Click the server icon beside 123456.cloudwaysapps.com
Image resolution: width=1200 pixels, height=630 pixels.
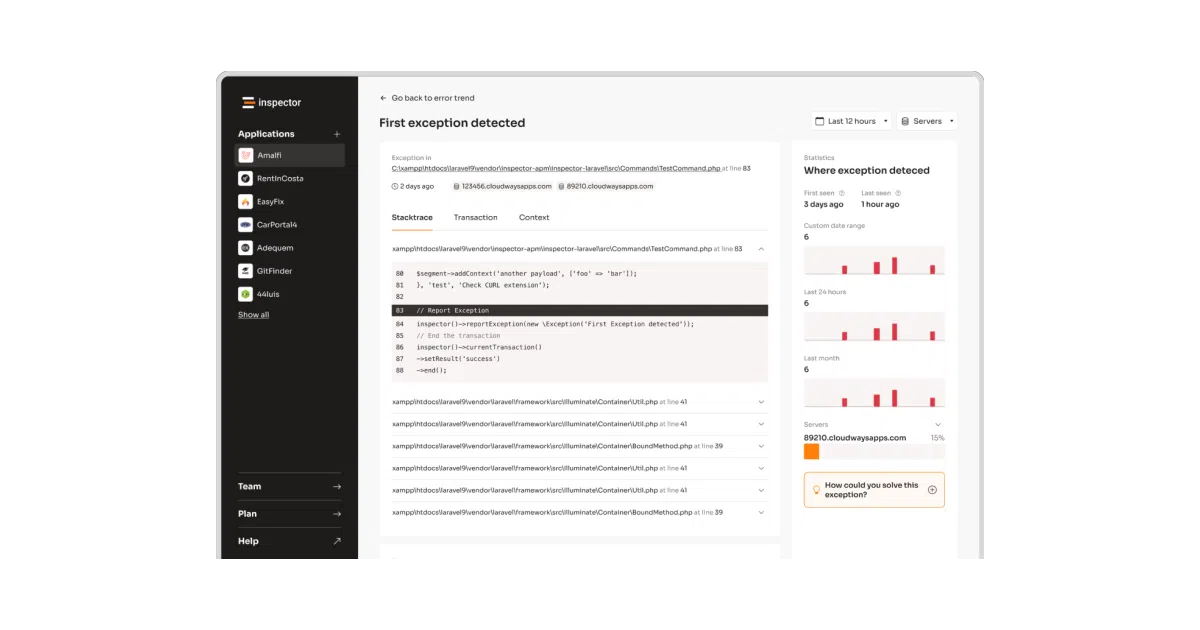tap(456, 186)
